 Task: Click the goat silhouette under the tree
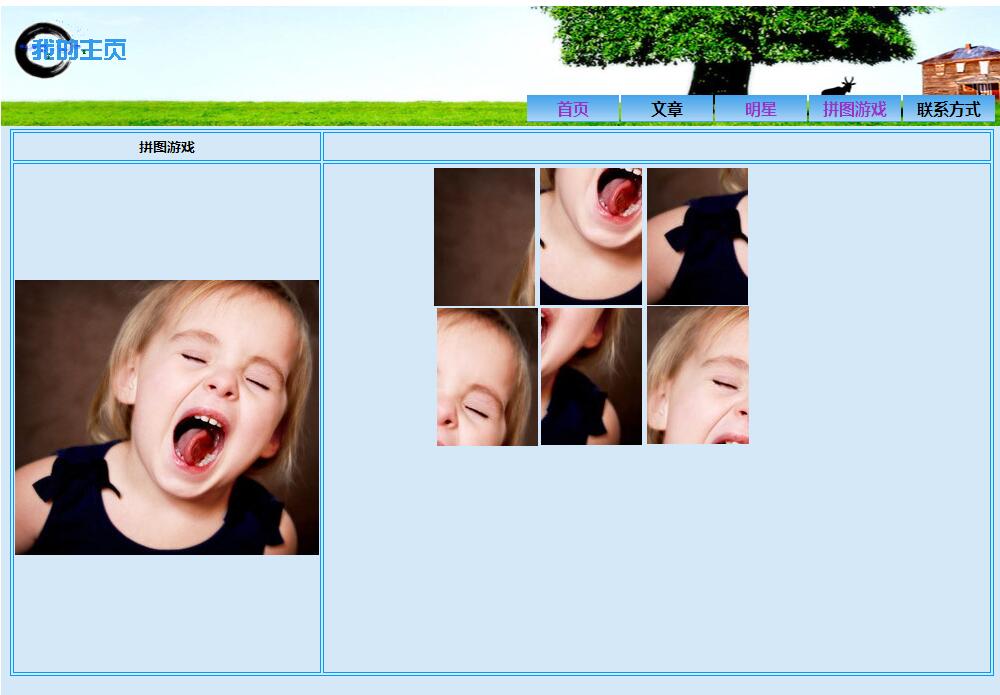coord(838,88)
